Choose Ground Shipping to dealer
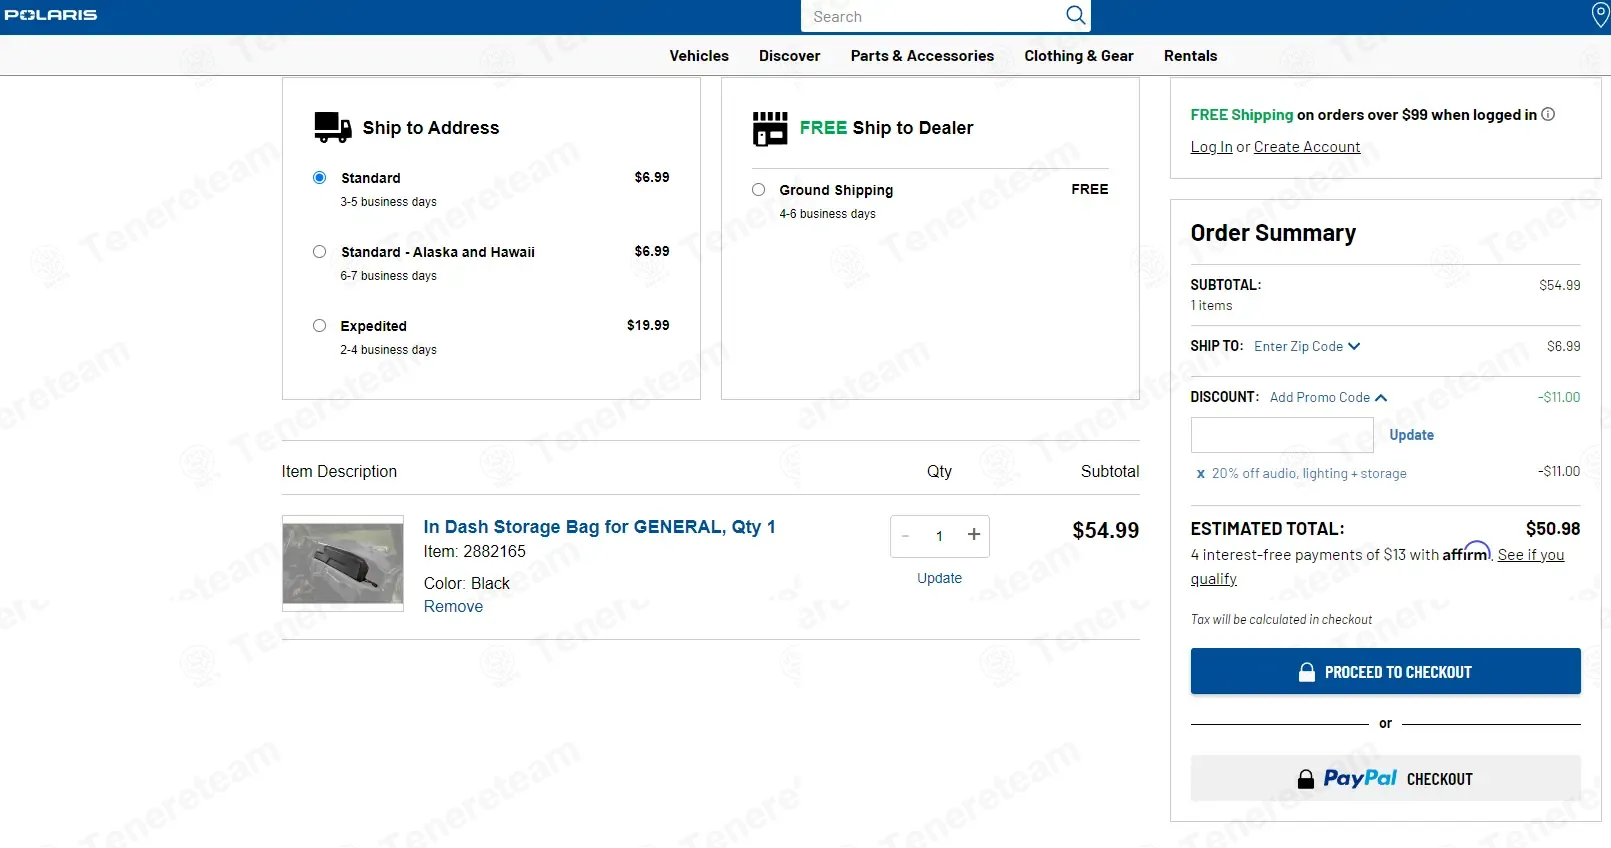1611x848 pixels. [759, 190]
